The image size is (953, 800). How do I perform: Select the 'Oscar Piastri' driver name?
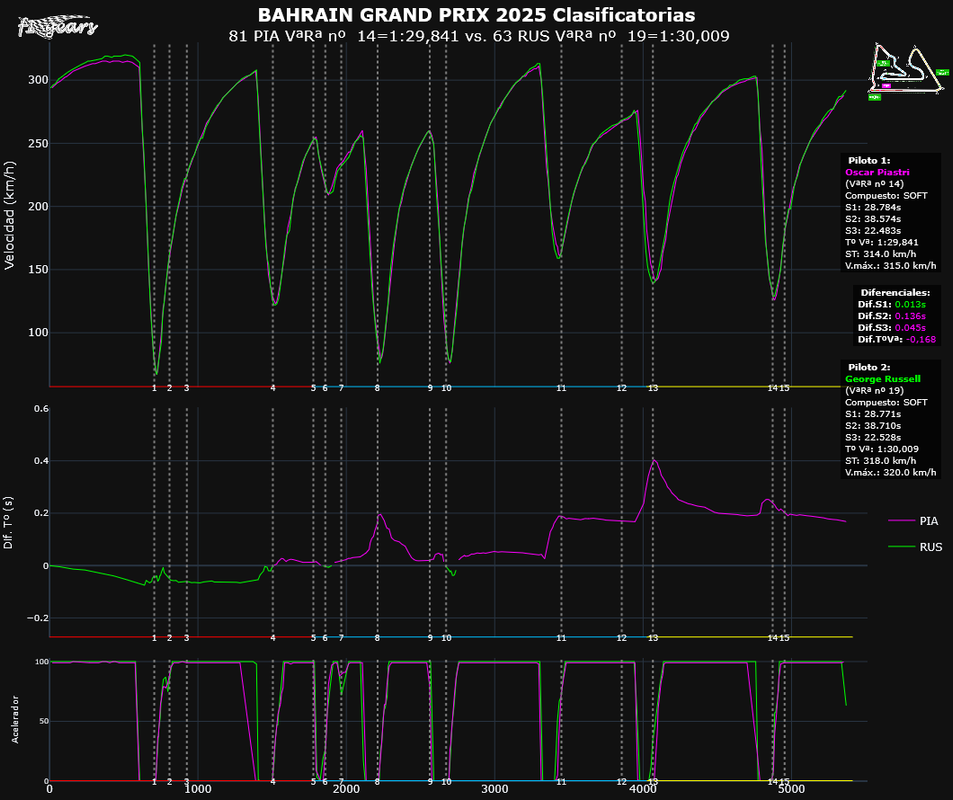click(x=877, y=172)
